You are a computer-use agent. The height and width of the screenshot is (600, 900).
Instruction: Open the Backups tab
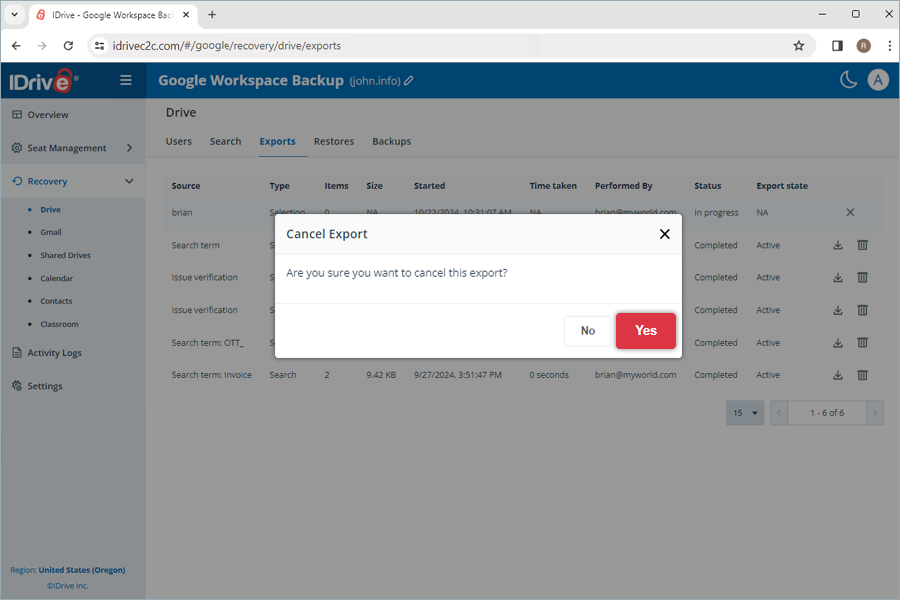(x=391, y=141)
